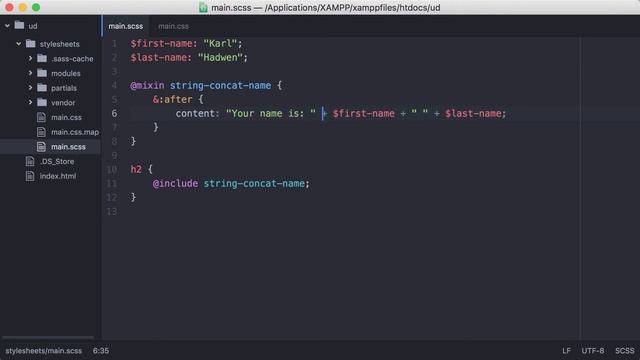Click line number 6 in gutter

(x=114, y=113)
